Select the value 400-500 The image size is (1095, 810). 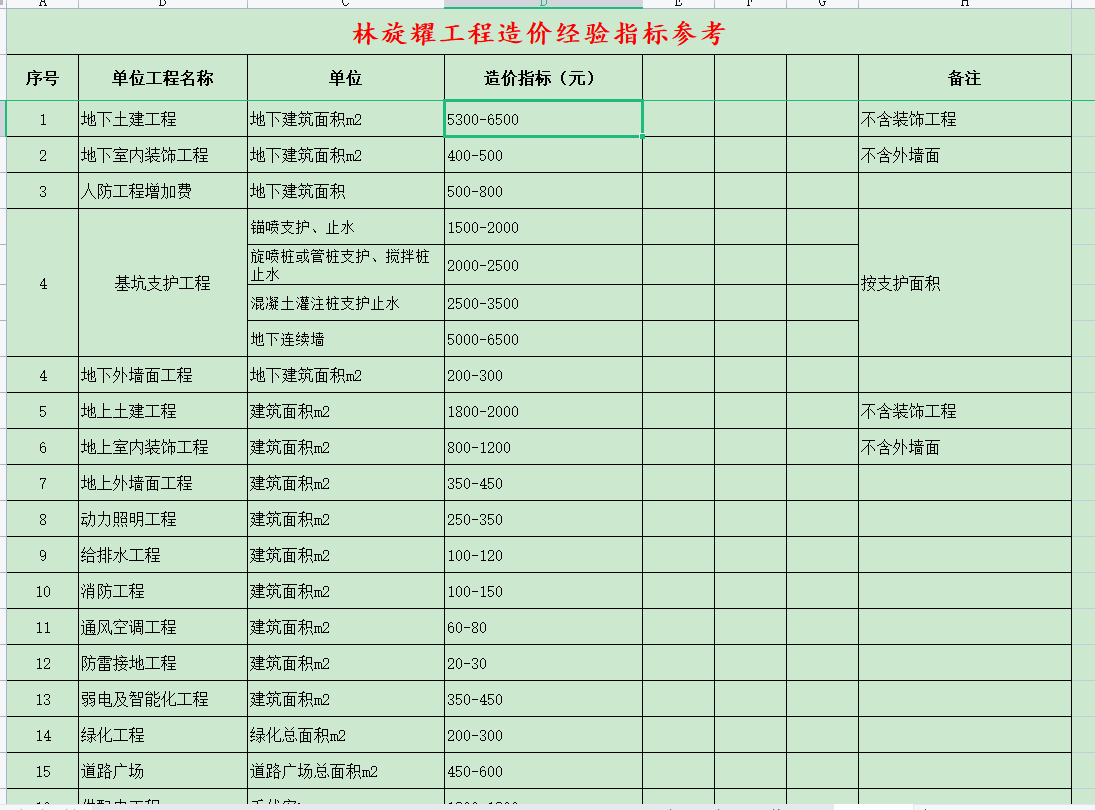coord(543,155)
